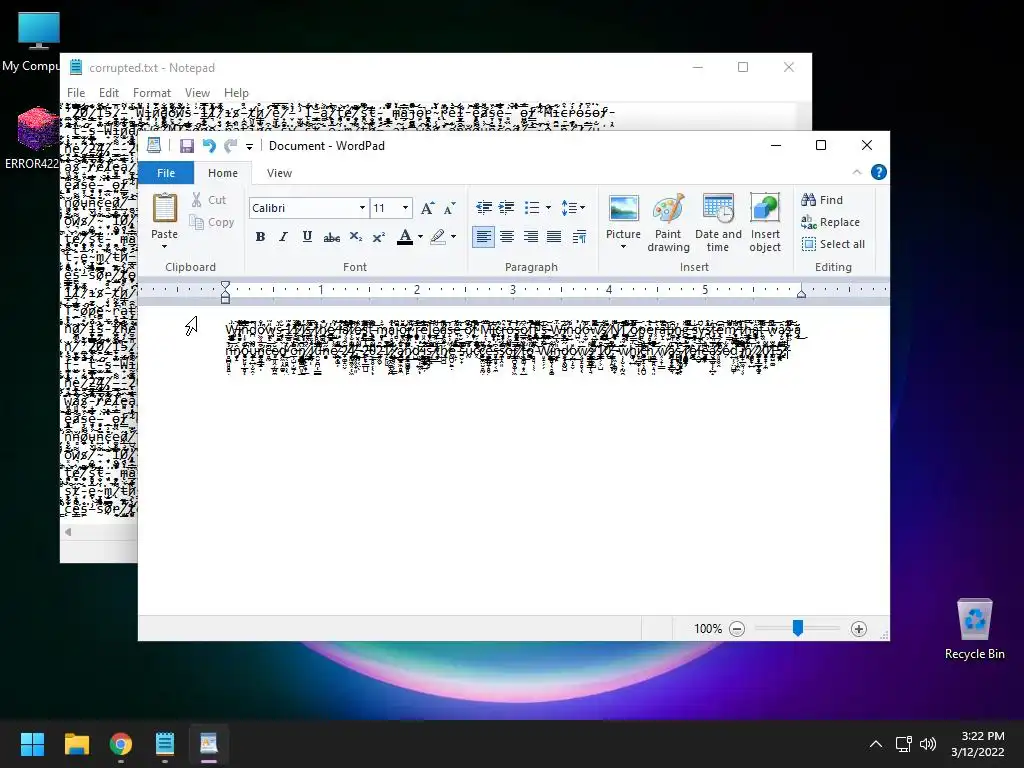This screenshot has width=1024, height=768.
Task: Open the list style dropdown arrow
Action: [x=548, y=208]
